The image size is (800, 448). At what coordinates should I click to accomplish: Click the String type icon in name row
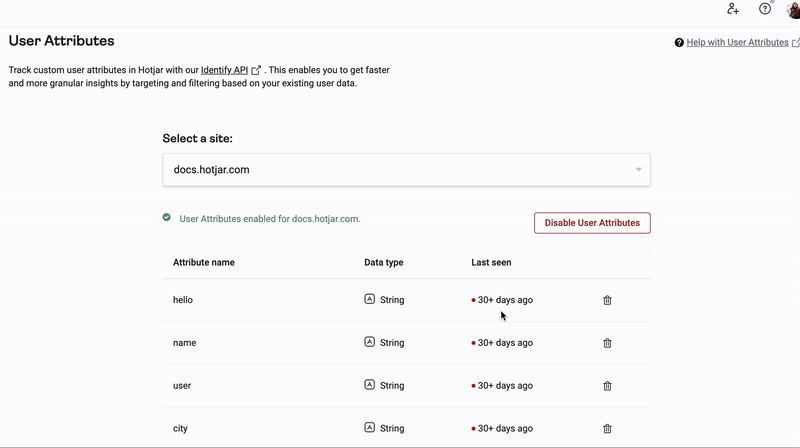[369, 342]
